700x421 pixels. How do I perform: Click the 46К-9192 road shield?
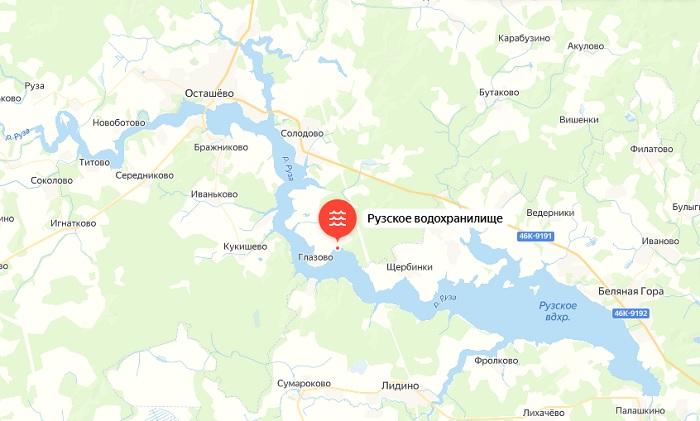pos(630,313)
